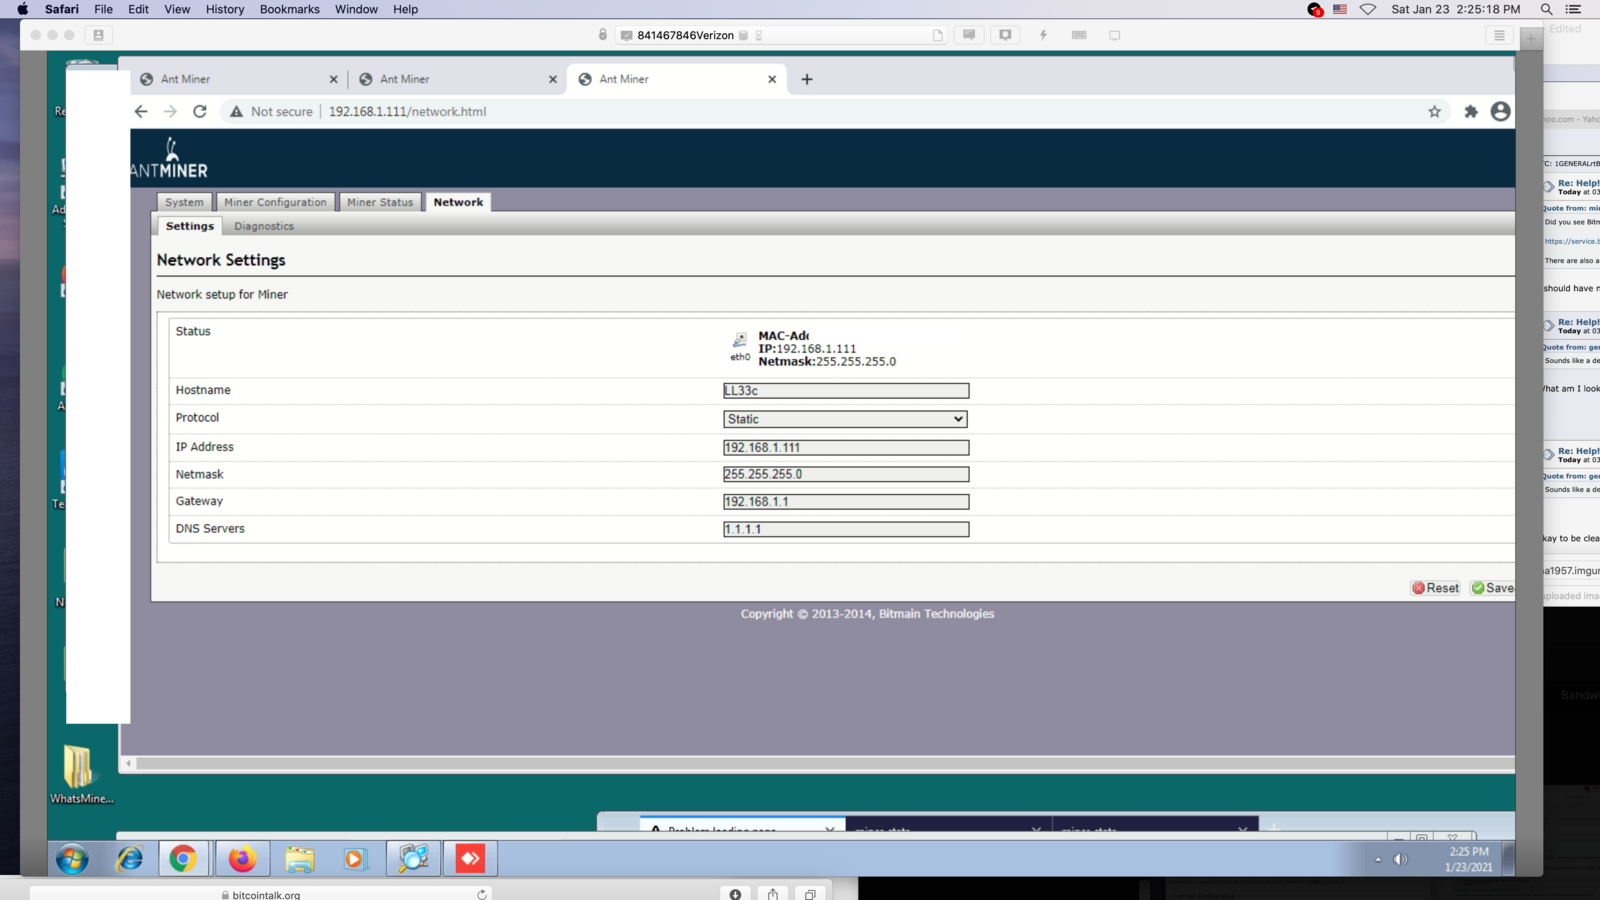Image resolution: width=1600 pixels, height=900 pixels.
Task: Open Internet Explorer from taskbar
Action: click(129, 859)
